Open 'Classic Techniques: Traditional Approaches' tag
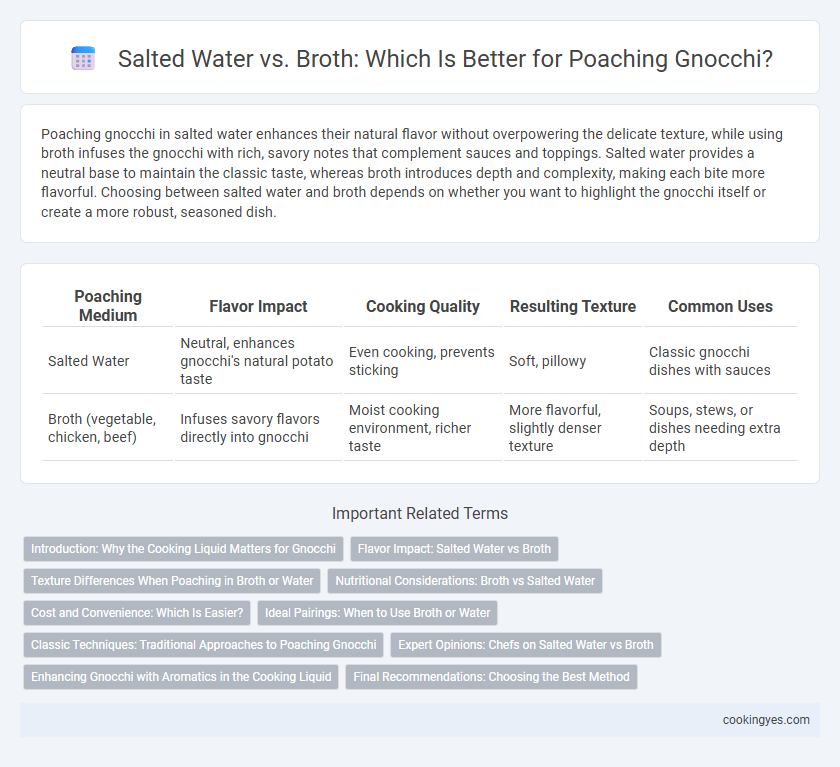 [x=204, y=645]
